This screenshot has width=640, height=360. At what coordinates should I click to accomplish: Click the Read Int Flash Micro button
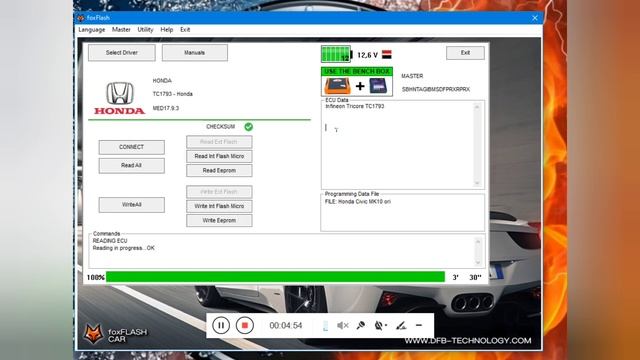(x=219, y=156)
